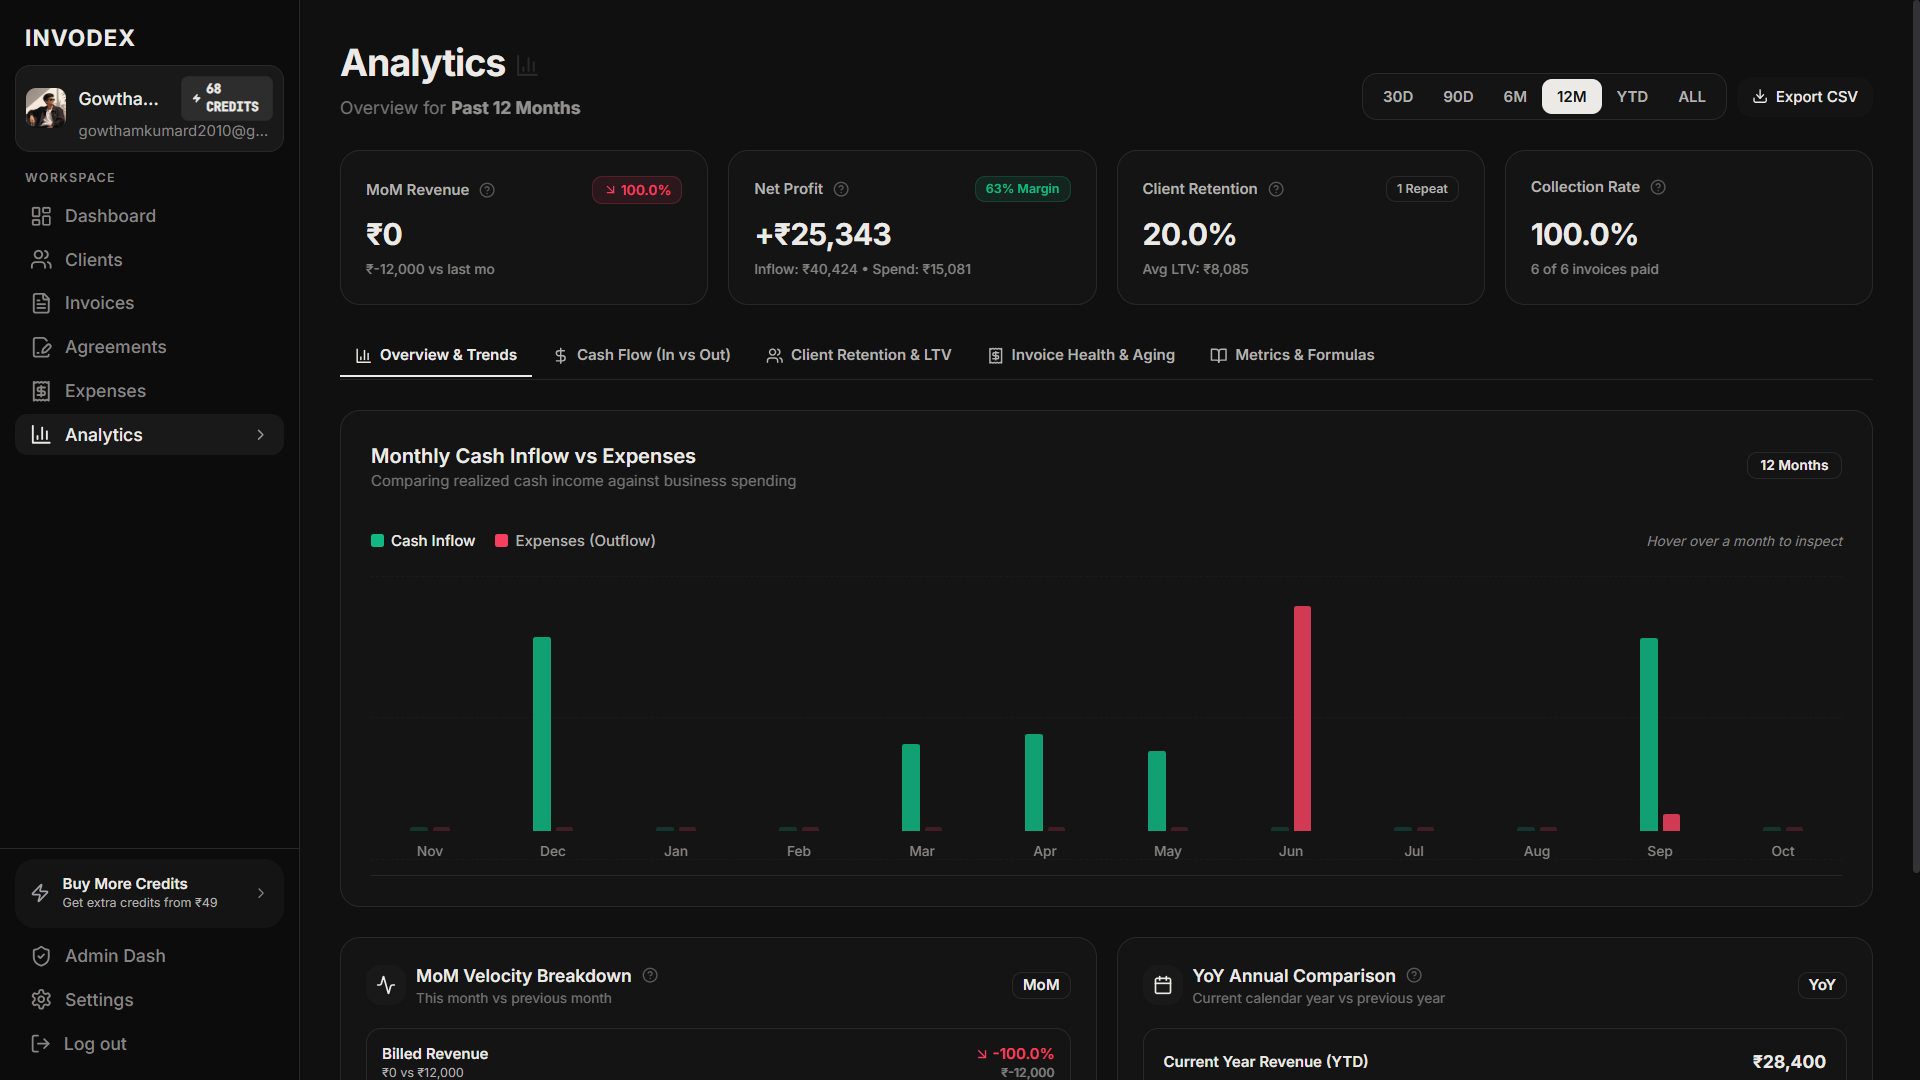Click the MoM Revenue help icon

click(x=487, y=190)
